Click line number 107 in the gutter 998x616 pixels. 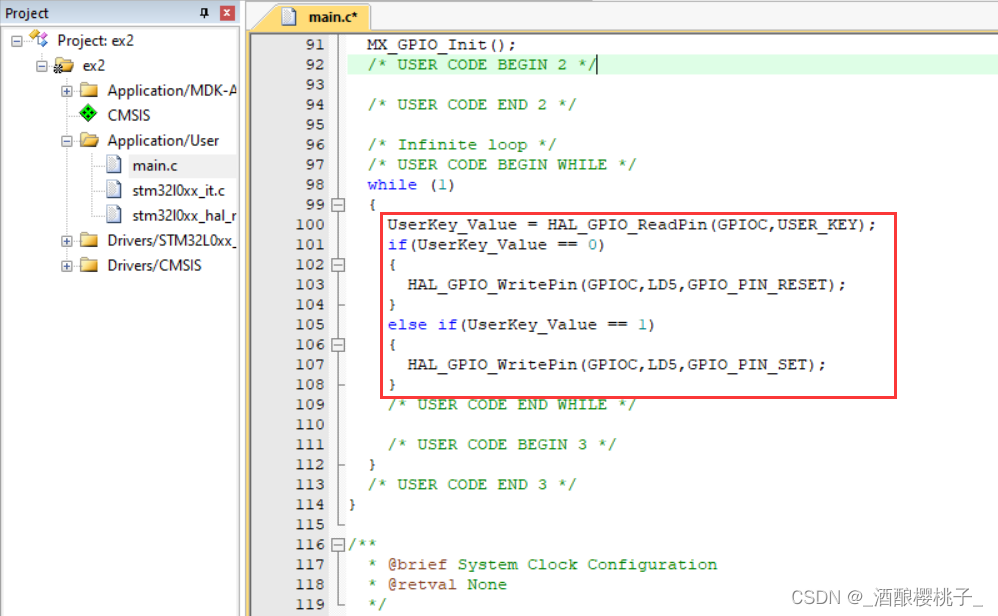click(x=309, y=365)
